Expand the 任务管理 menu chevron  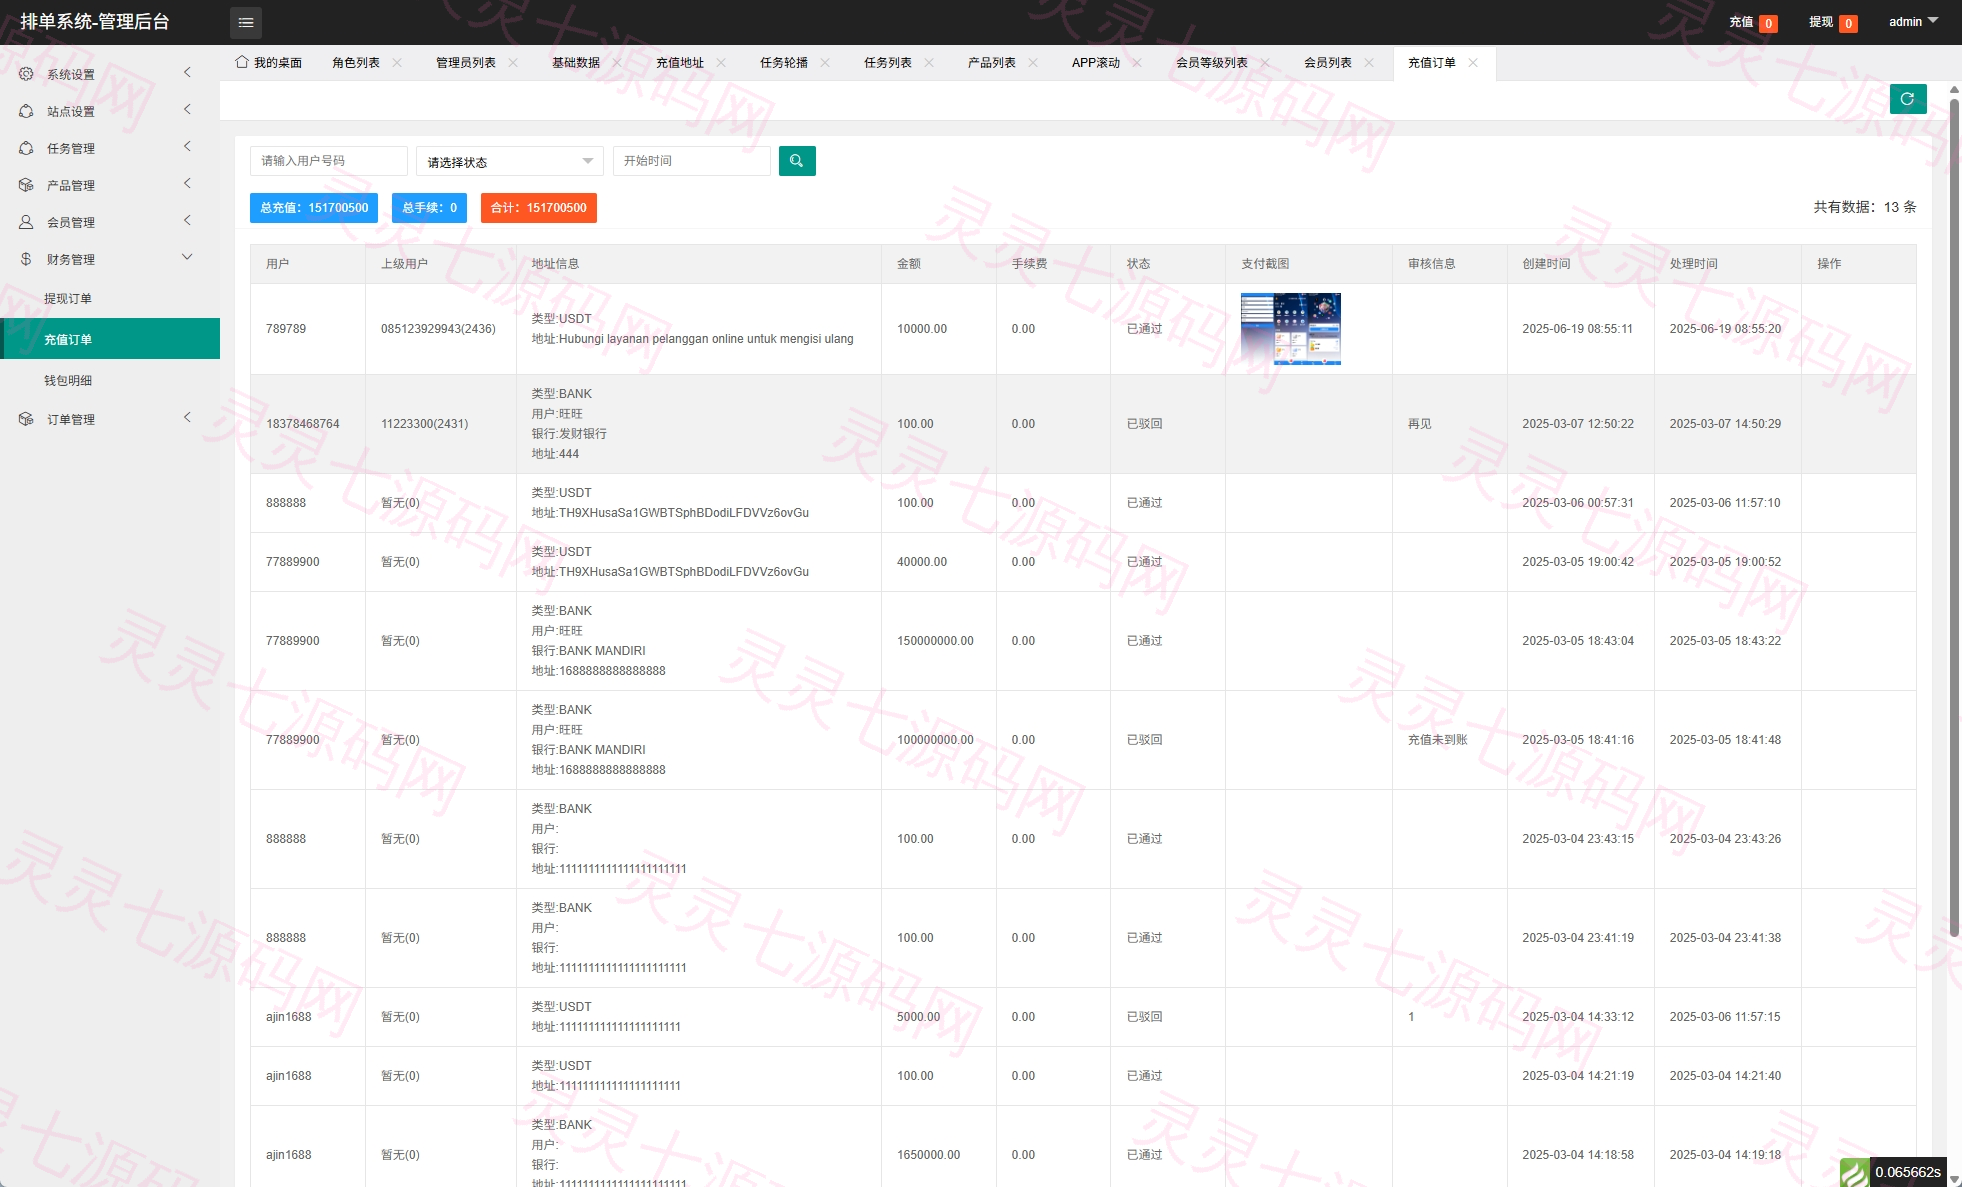pyautogui.click(x=187, y=146)
